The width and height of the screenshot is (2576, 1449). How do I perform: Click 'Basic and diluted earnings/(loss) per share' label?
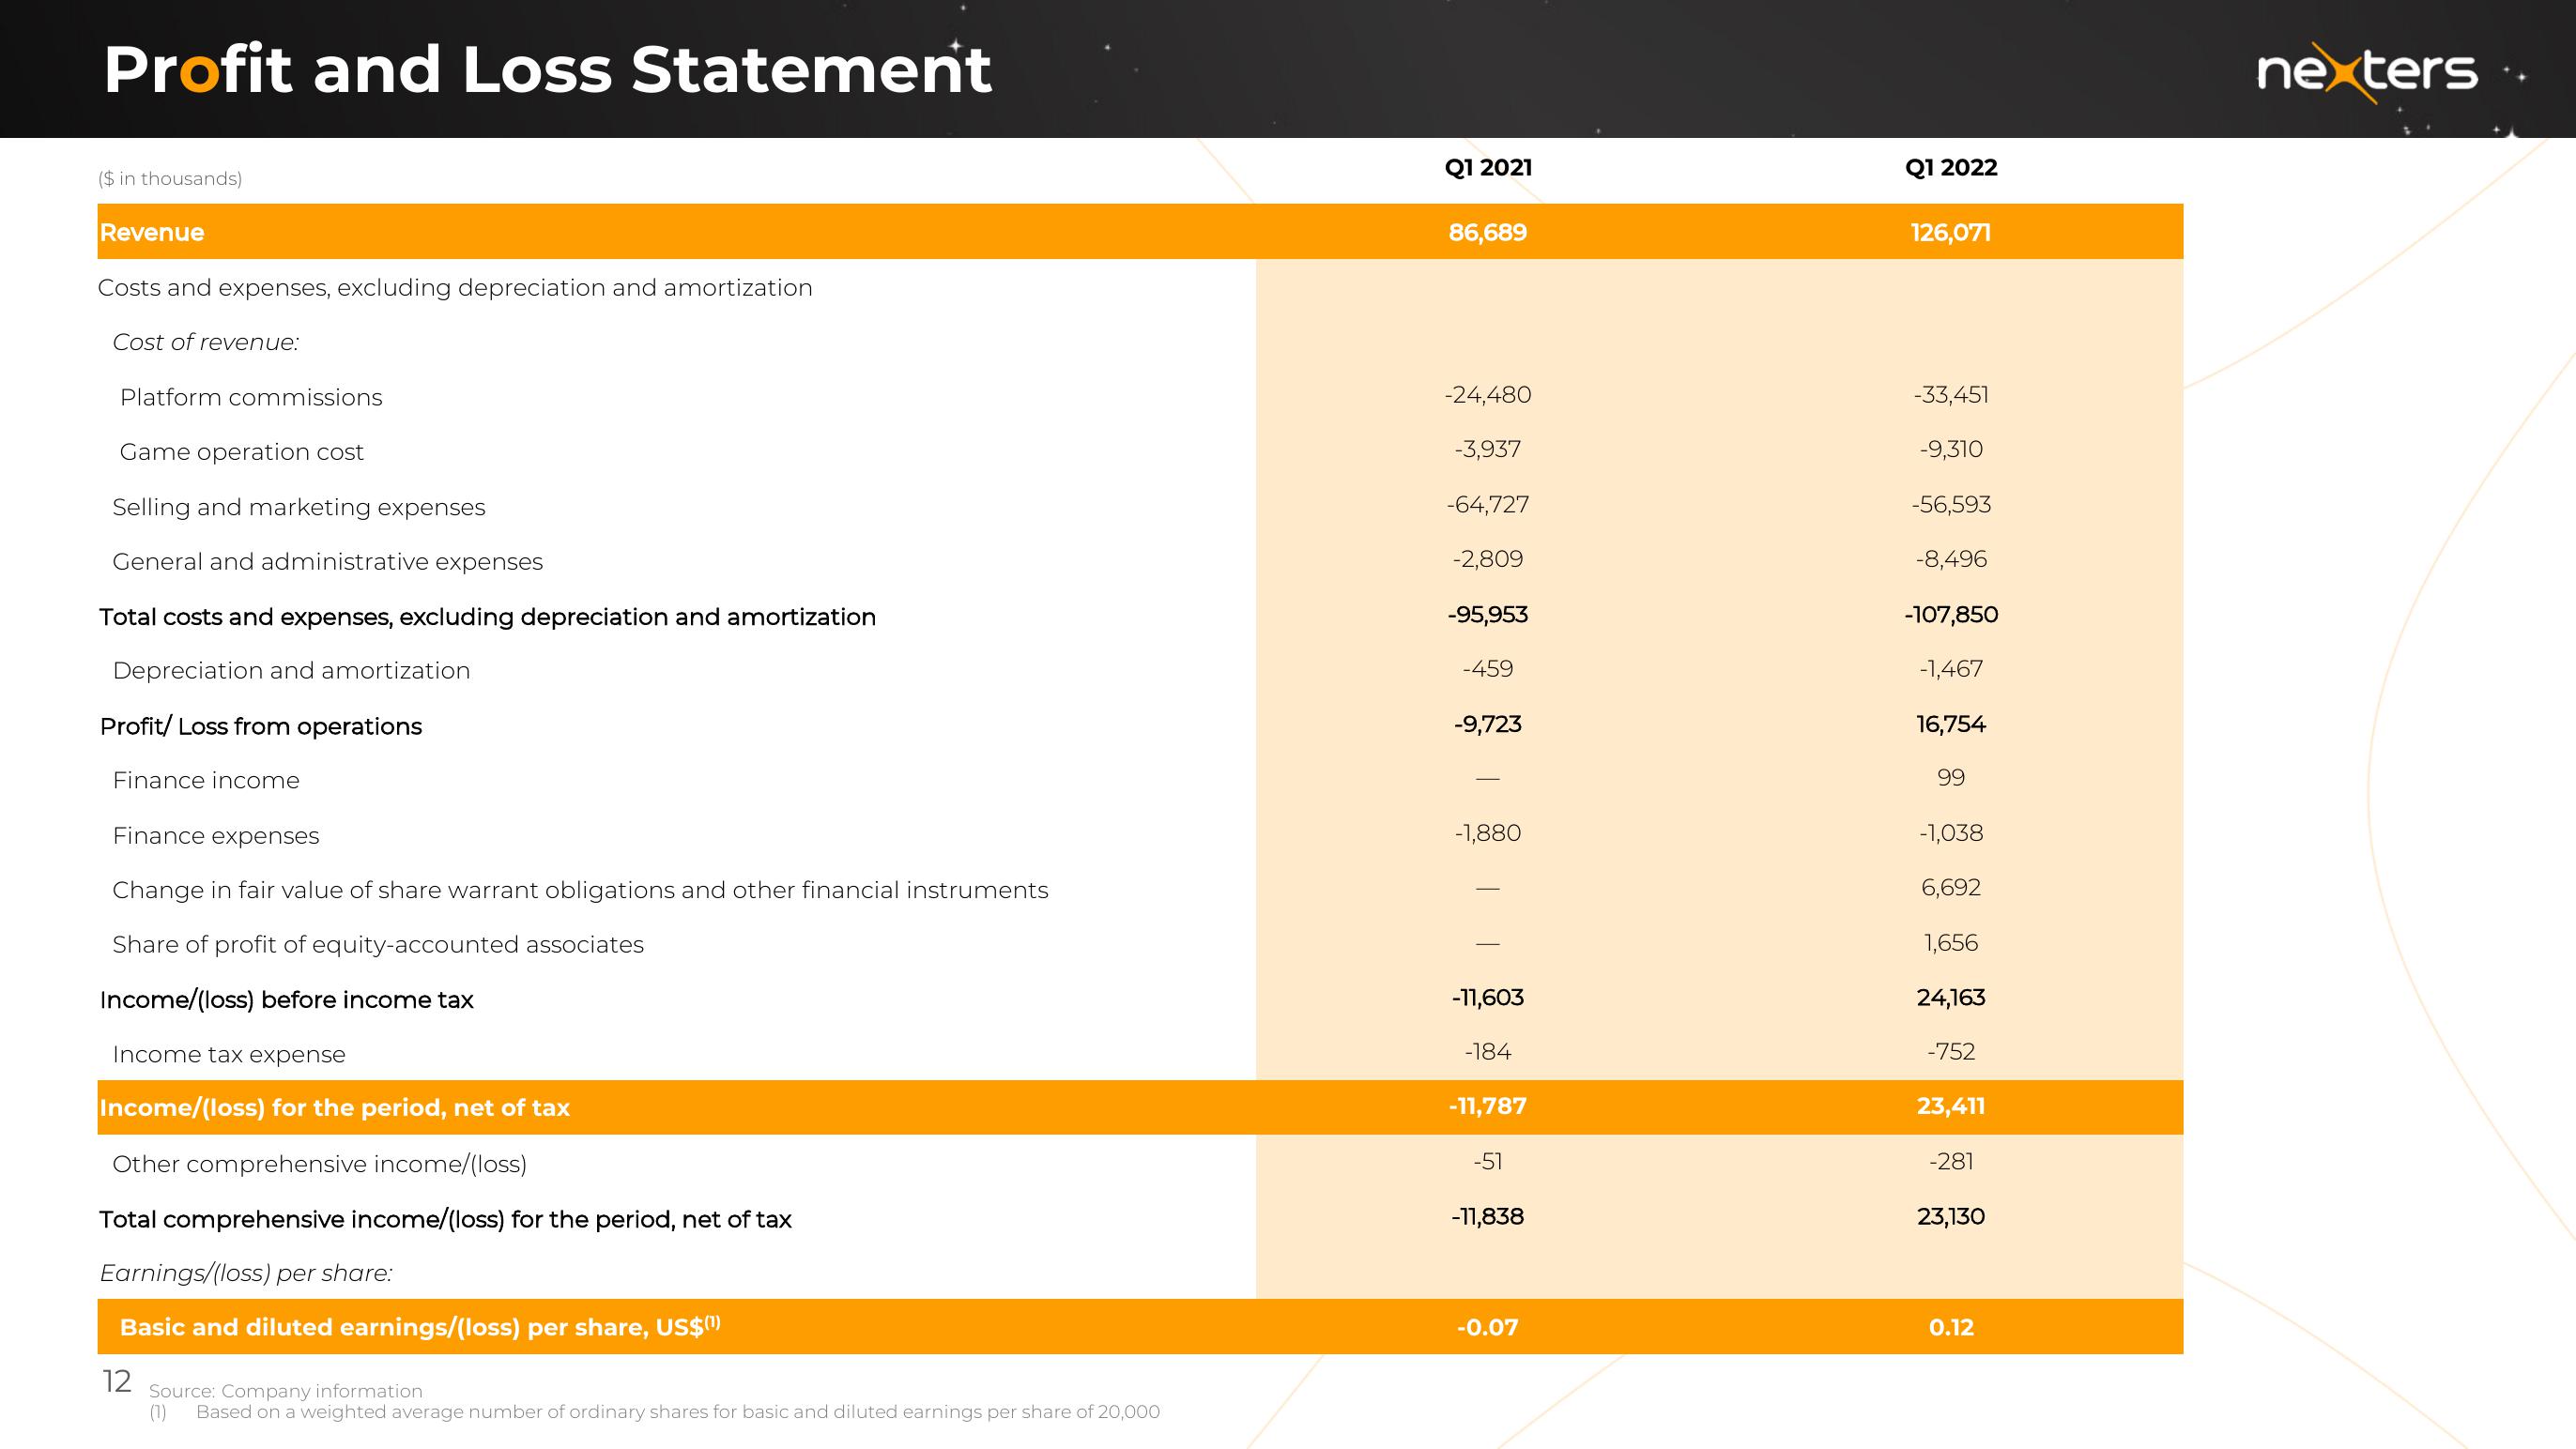(x=420, y=1327)
